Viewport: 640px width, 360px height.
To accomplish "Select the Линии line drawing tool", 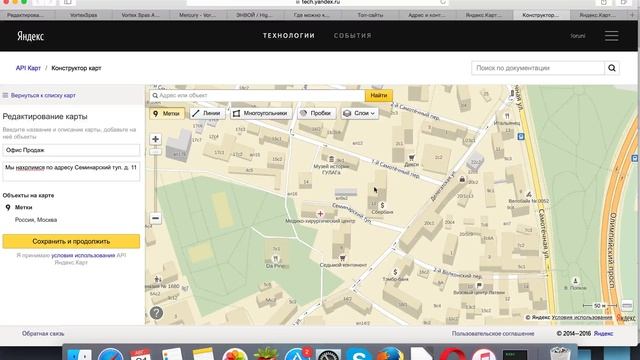I will pos(207,113).
